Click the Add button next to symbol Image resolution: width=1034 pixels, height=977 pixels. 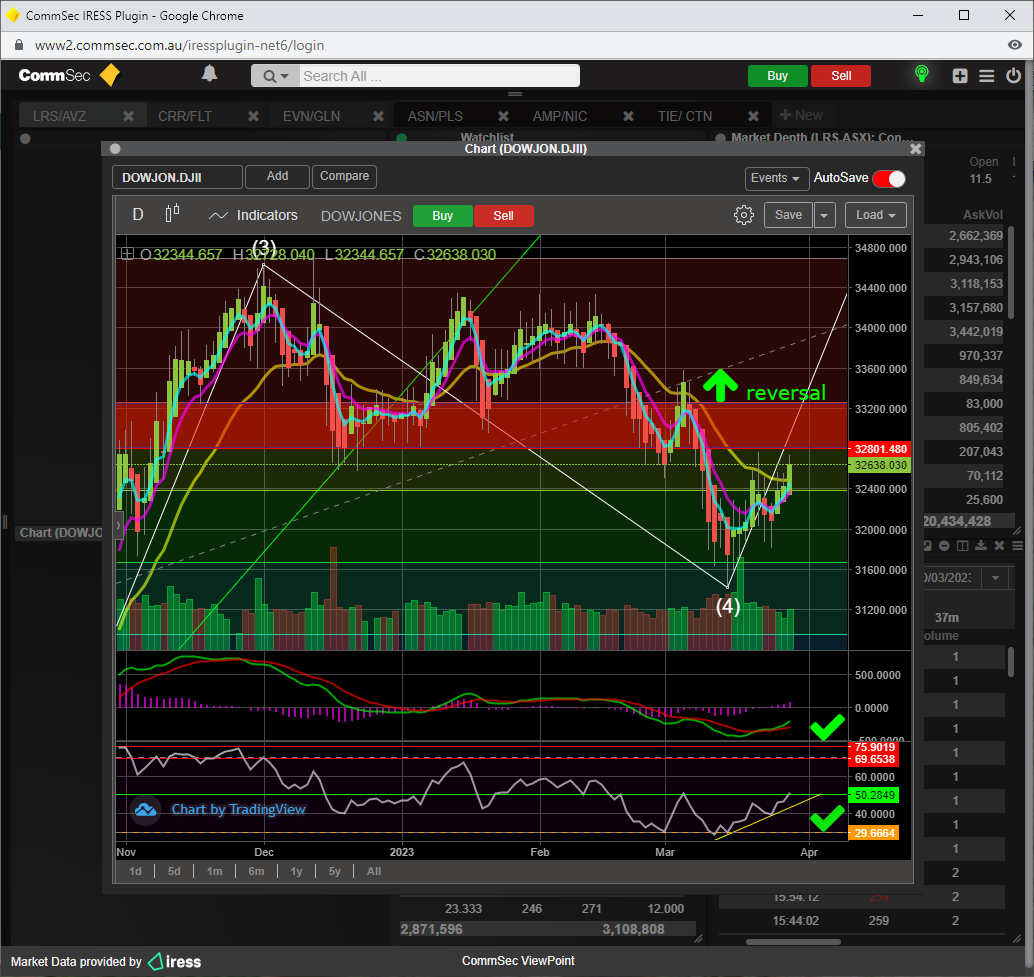coord(277,177)
